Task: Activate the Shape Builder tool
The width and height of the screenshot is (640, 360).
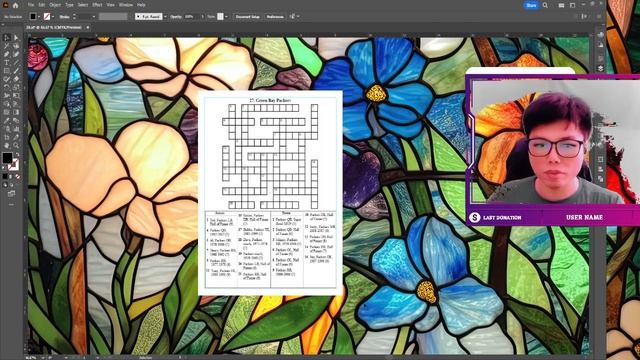Action: coord(7,104)
